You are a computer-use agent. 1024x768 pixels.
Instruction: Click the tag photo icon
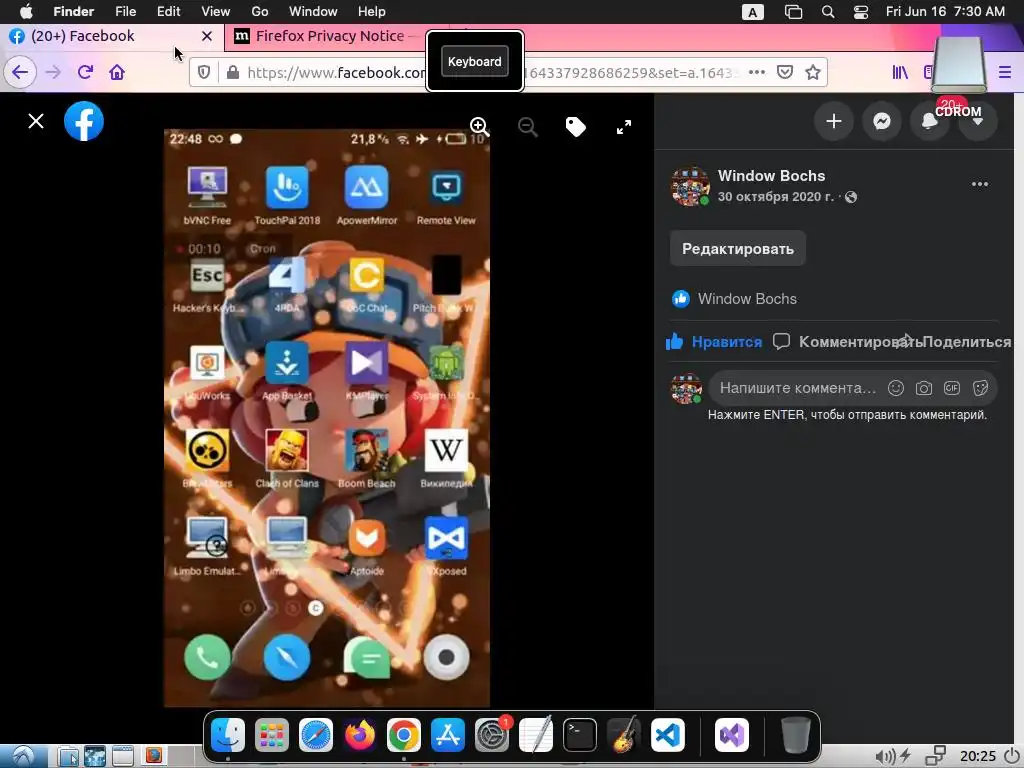[x=575, y=127]
